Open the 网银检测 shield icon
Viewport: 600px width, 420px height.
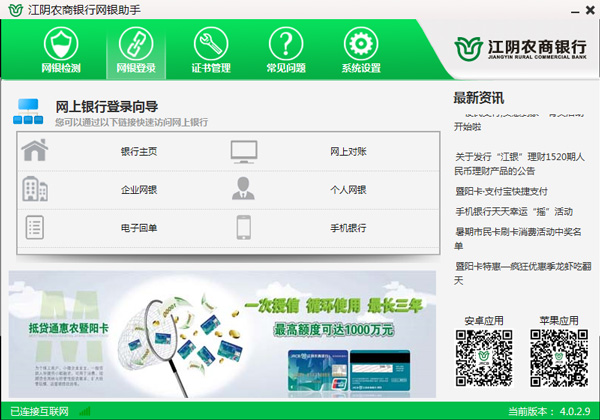(61, 44)
